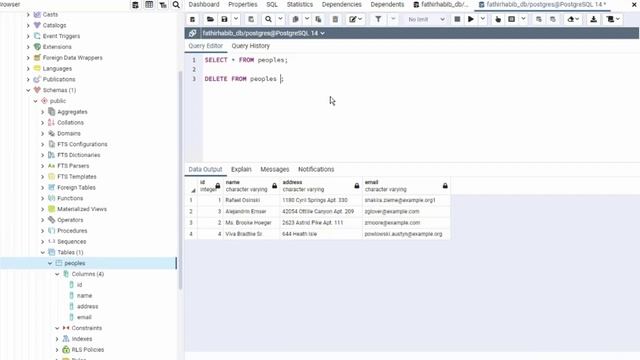Click the Rollback transaction icon
This screenshot has width=640, height=360.
(553, 19)
